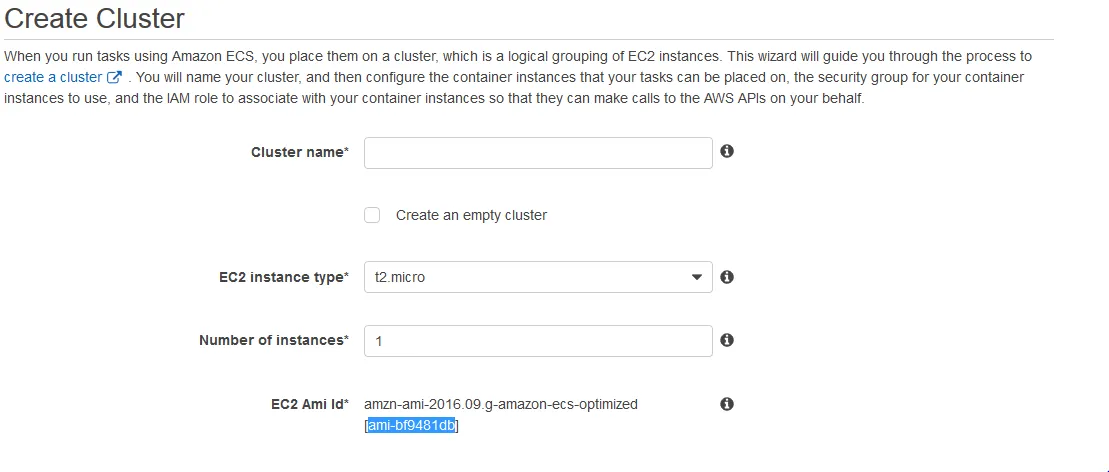Select the t2.micro value in the dropdown
The image size is (1109, 472).
(x=400, y=277)
